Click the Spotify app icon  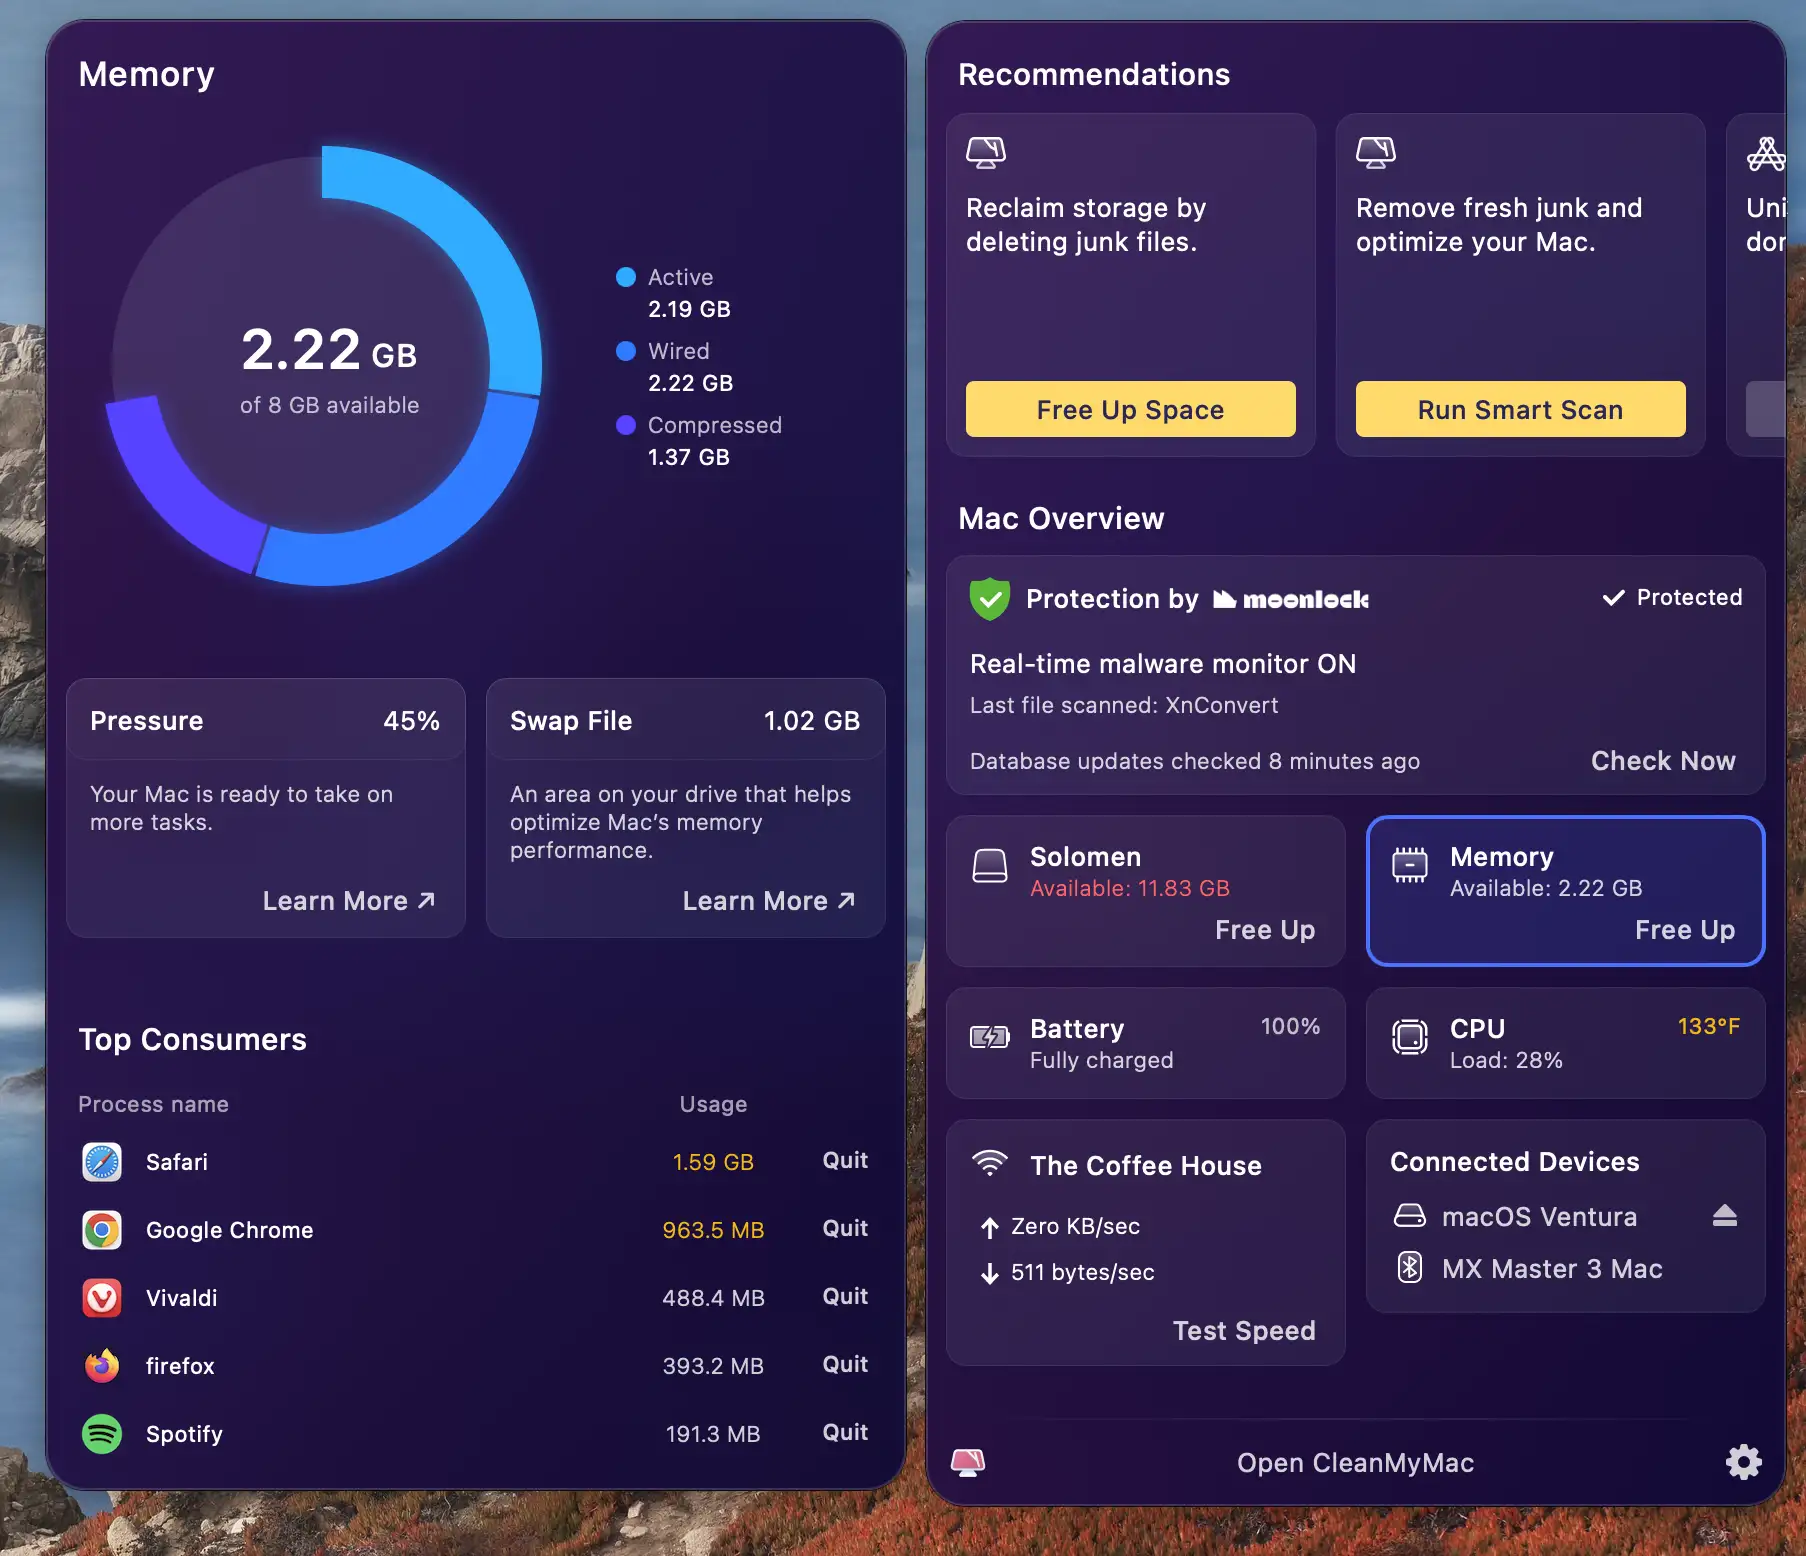tap(102, 1434)
